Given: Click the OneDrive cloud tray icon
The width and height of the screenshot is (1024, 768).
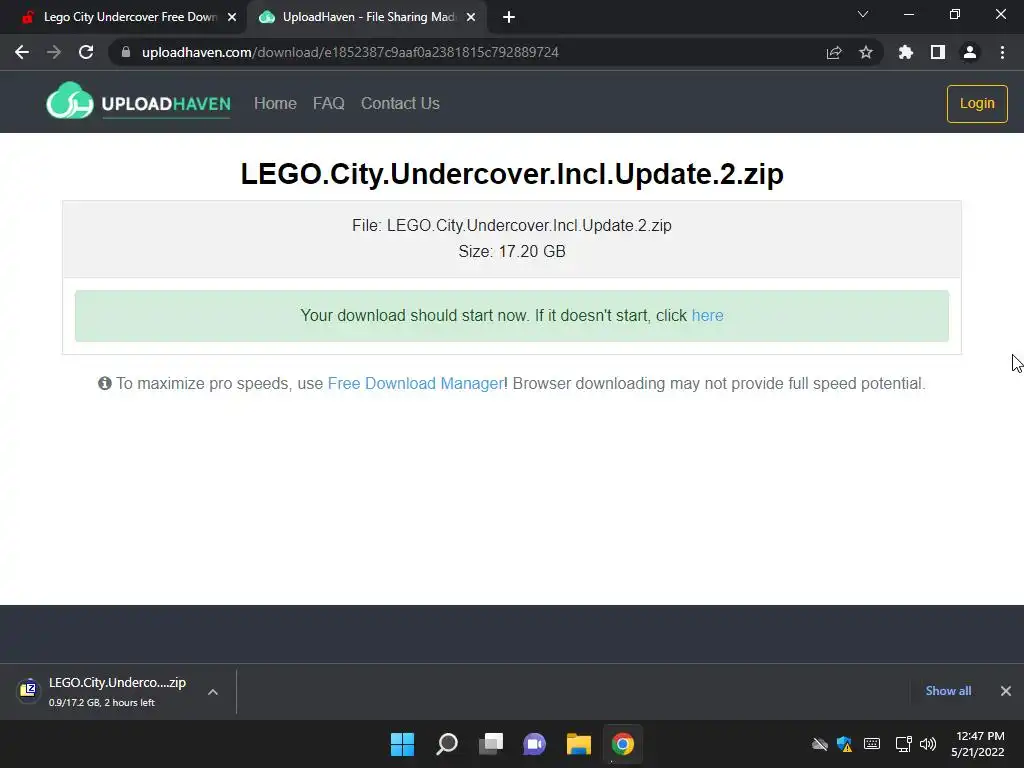Looking at the screenshot, I should click(820, 744).
